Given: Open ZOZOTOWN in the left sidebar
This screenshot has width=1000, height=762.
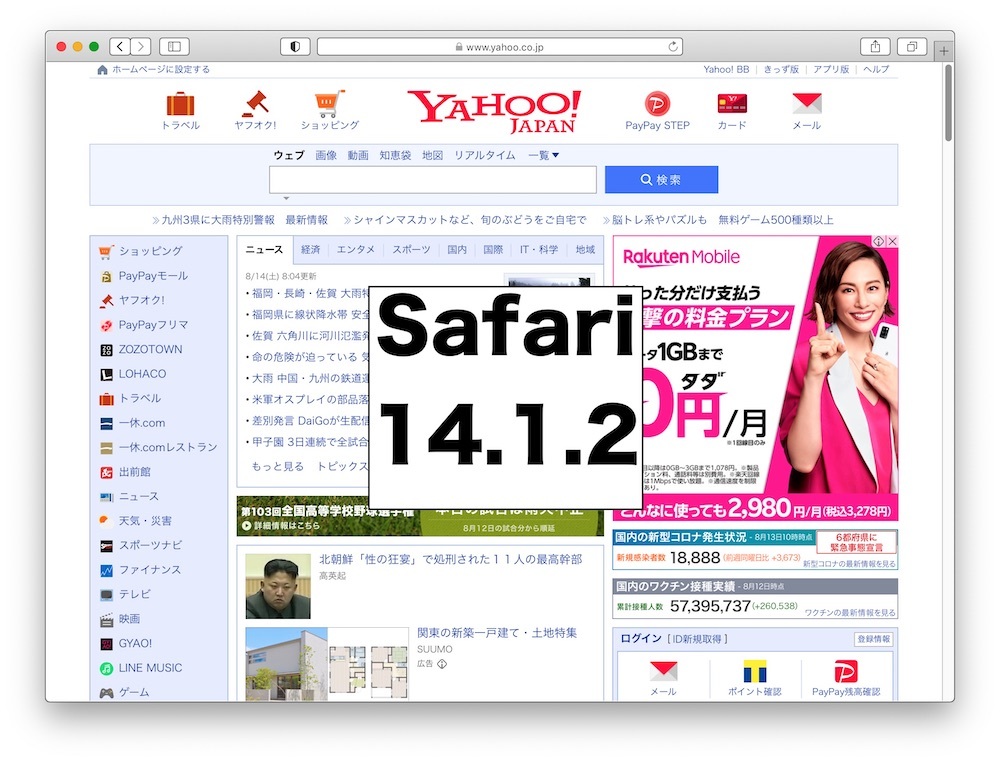Looking at the screenshot, I should click(x=151, y=349).
